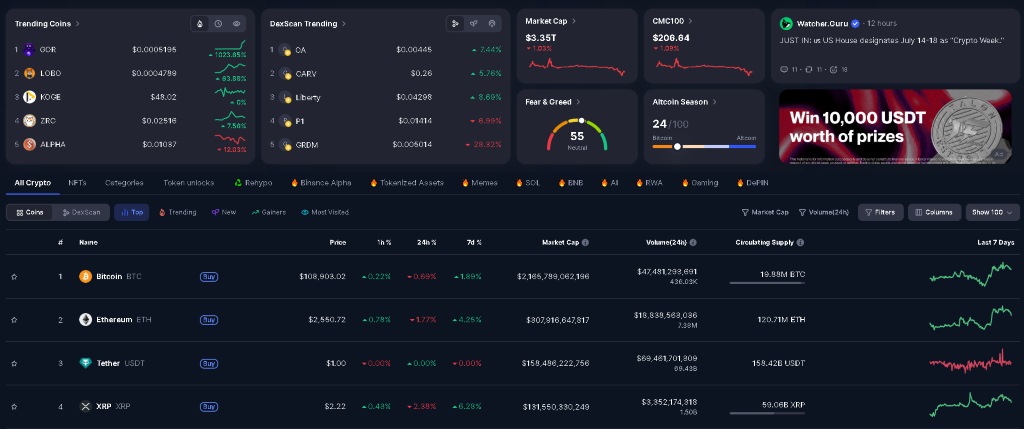Click the Buy button for Tether
The height and width of the screenshot is (429, 1024).
[x=208, y=363]
